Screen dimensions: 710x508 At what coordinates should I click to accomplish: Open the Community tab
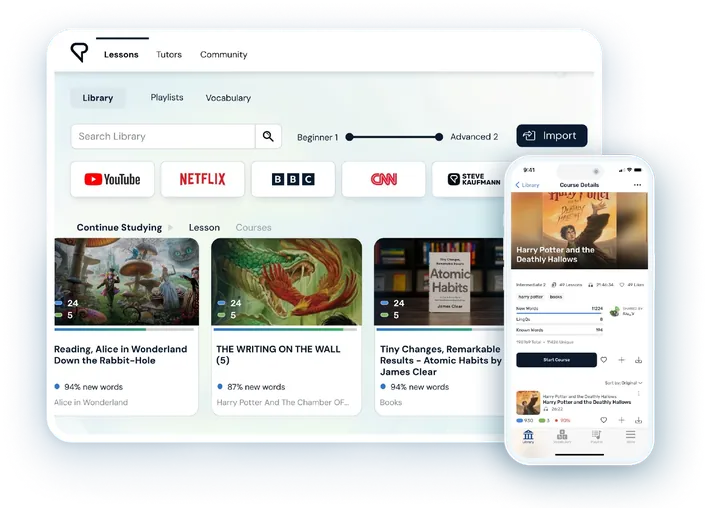pyautogui.click(x=223, y=54)
